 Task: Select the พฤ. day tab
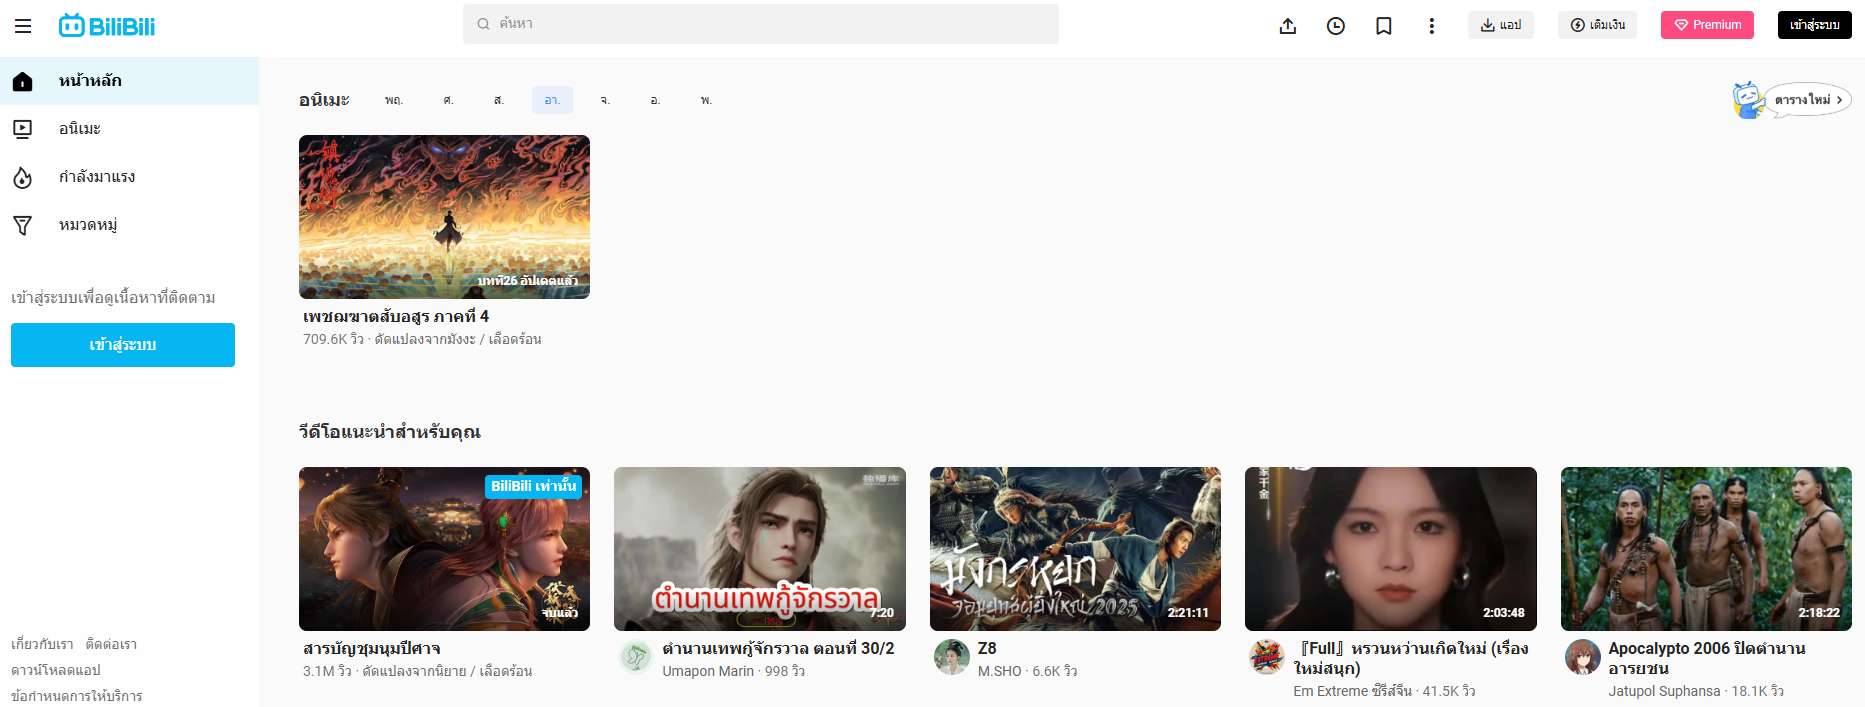[x=394, y=100]
